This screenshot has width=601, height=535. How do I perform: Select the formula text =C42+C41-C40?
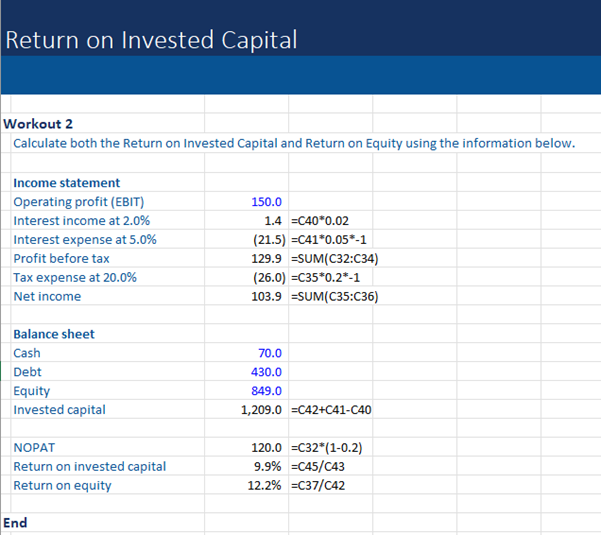(x=330, y=410)
